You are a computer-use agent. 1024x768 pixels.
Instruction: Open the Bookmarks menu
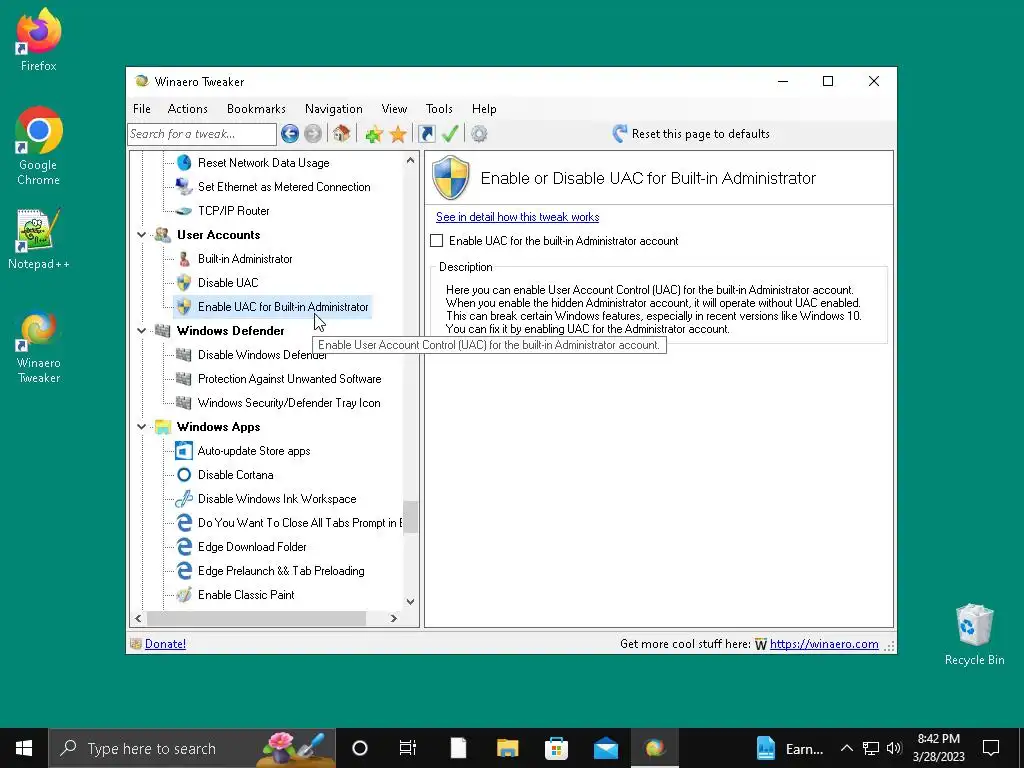pos(256,109)
